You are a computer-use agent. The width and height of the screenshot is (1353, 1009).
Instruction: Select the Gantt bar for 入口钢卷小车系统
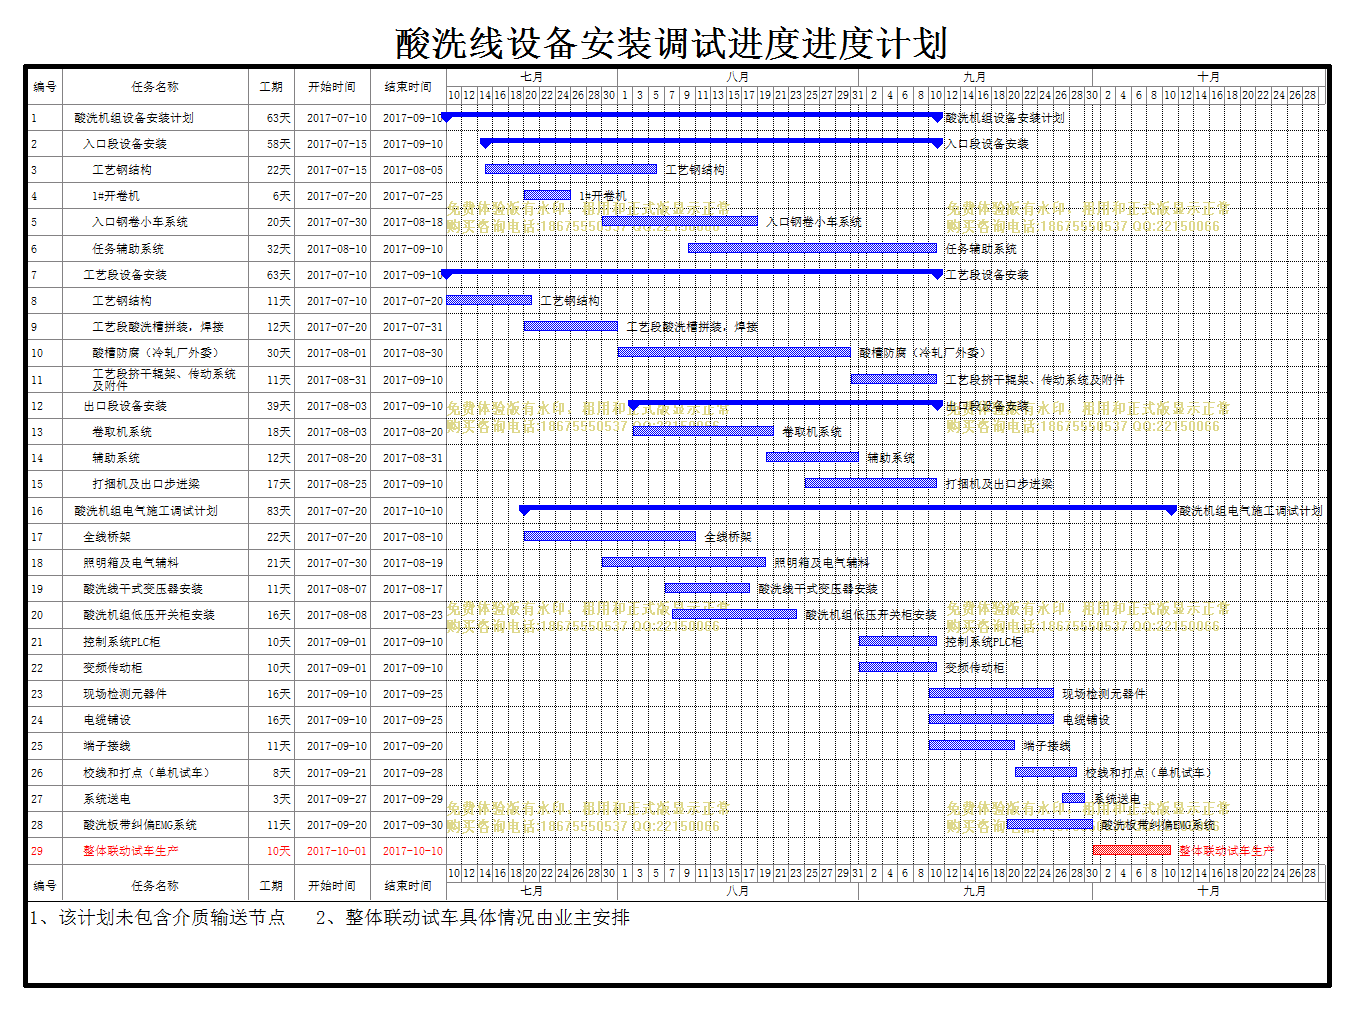(679, 221)
